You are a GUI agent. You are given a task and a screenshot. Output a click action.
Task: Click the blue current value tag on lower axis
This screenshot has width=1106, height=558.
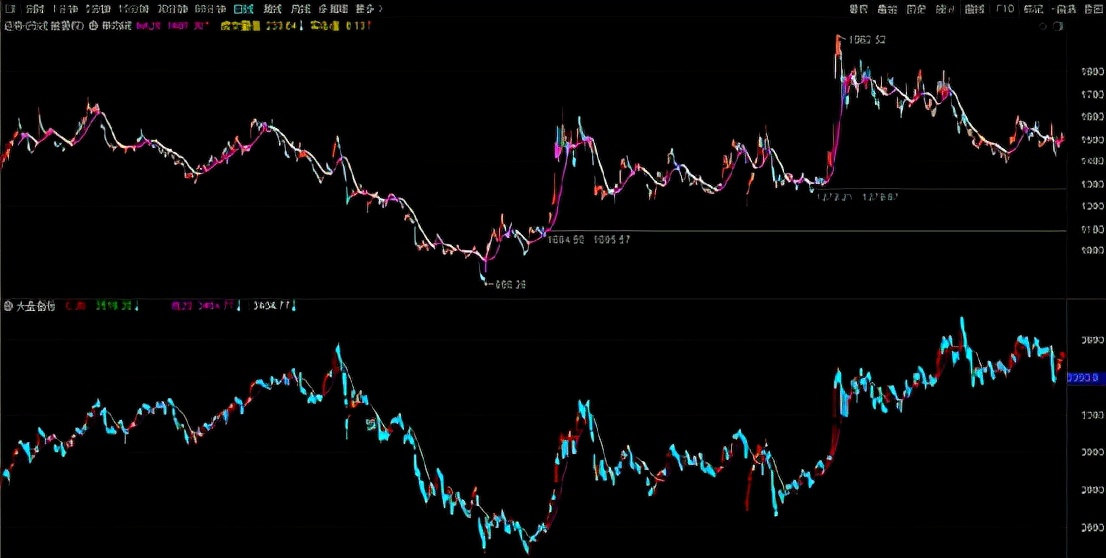(x=1085, y=378)
